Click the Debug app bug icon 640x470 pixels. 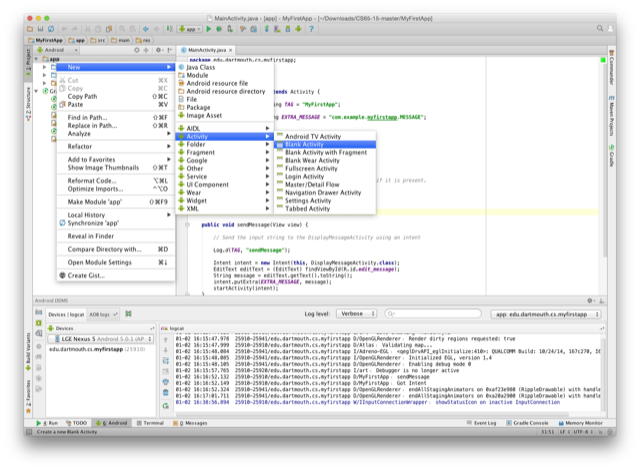[x=219, y=29]
